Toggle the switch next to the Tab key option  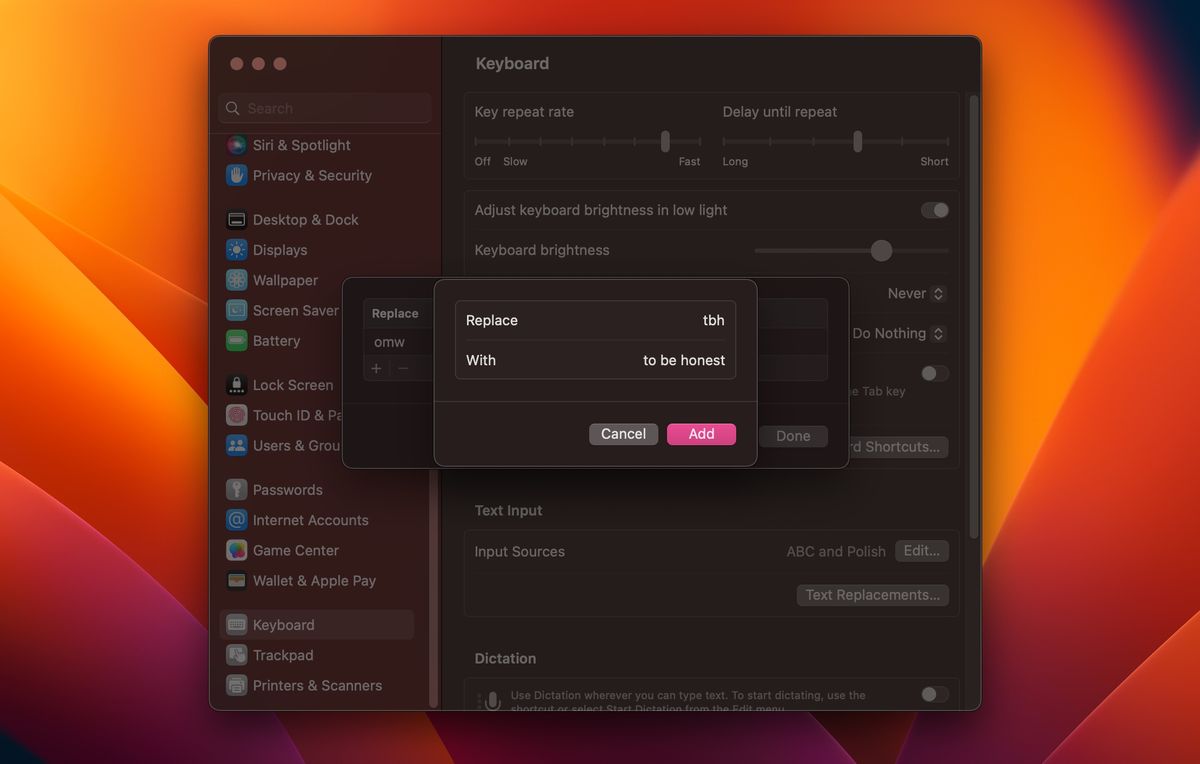(934, 373)
